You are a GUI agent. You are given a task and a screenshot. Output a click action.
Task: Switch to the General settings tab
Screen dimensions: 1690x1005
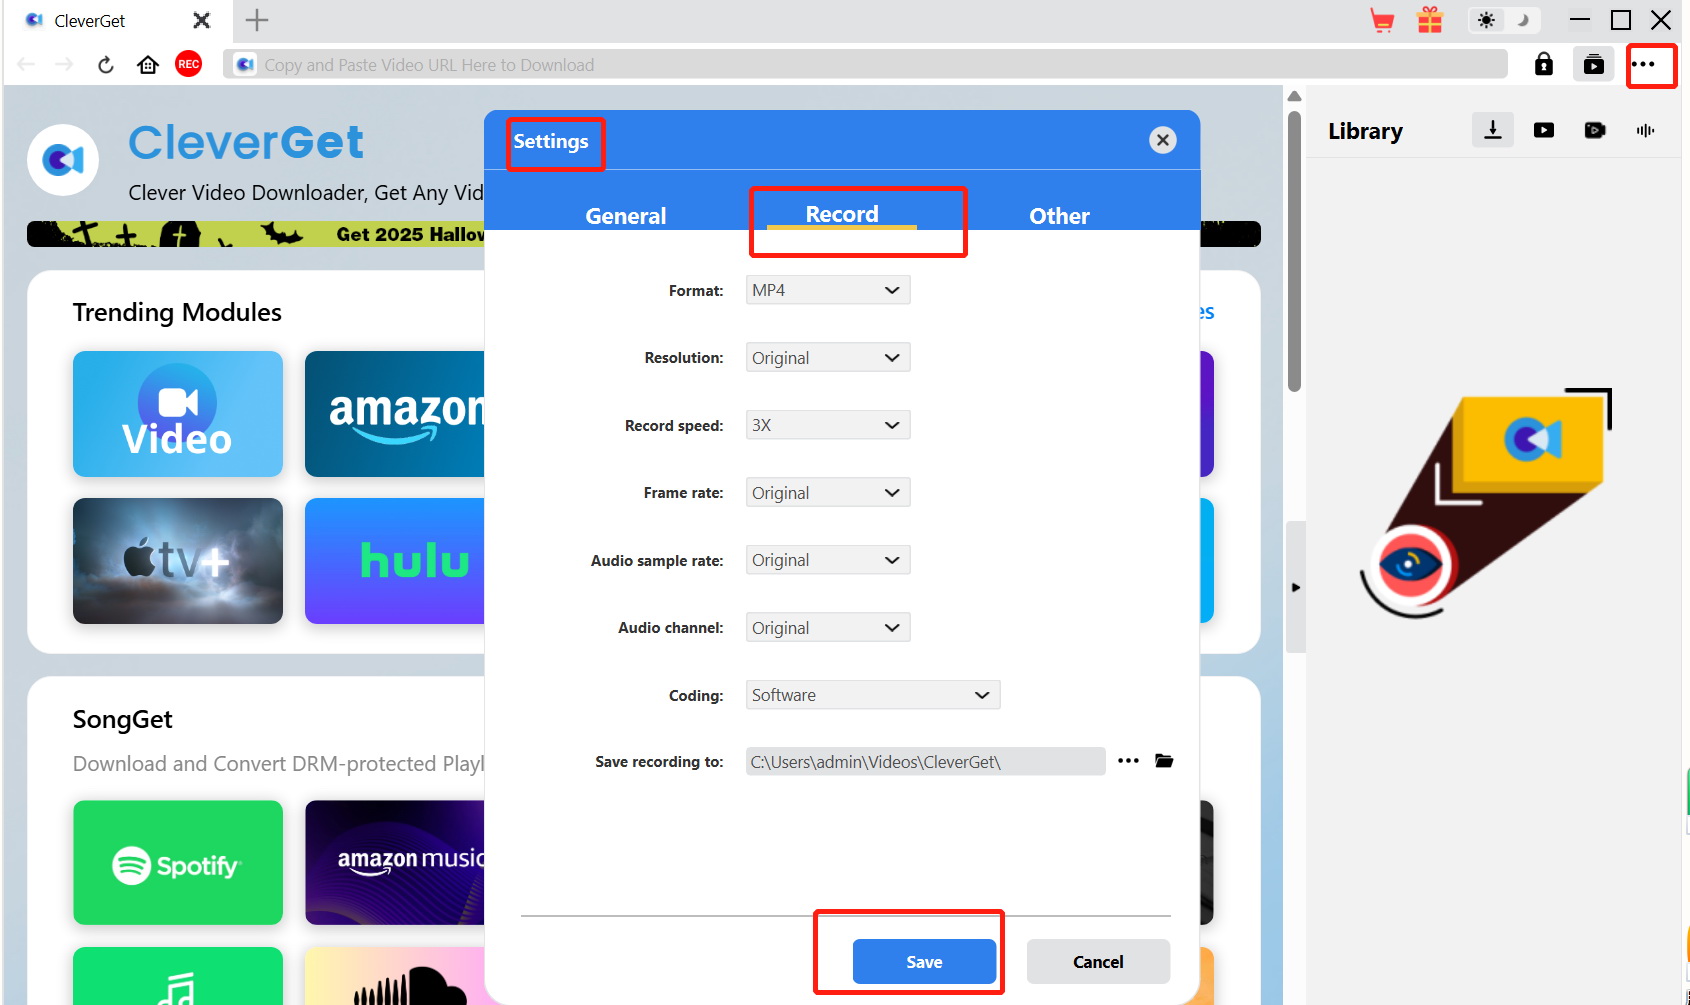click(625, 215)
